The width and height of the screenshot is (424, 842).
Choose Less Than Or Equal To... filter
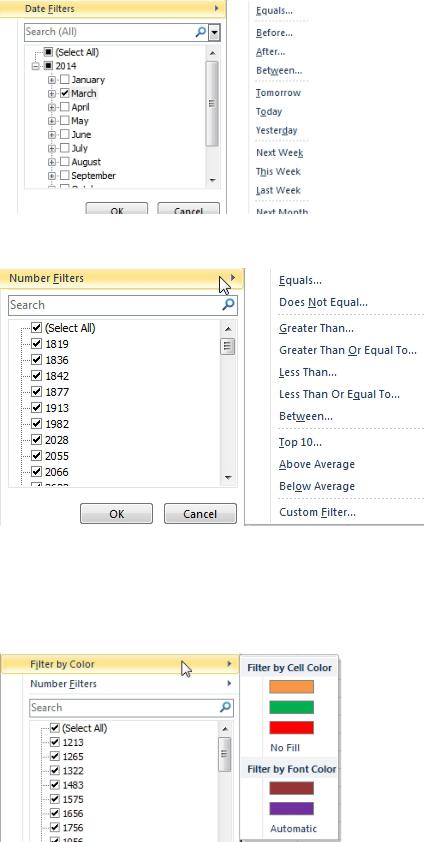pos(339,394)
